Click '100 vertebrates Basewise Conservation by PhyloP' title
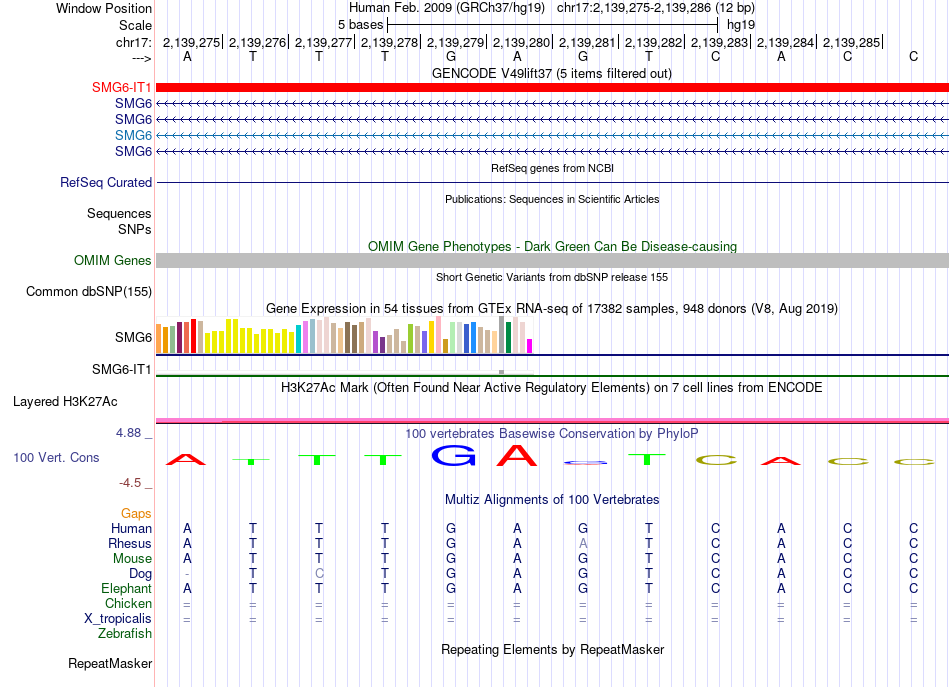The width and height of the screenshot is (950, 687). 552,433
